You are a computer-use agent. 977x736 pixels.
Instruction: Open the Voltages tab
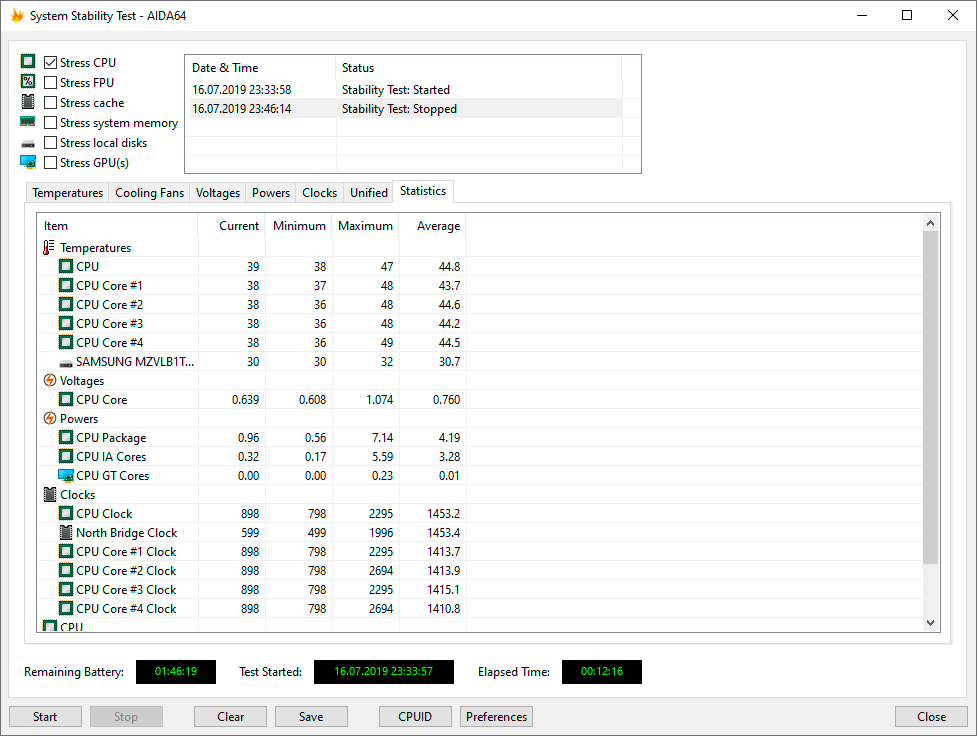217,193
